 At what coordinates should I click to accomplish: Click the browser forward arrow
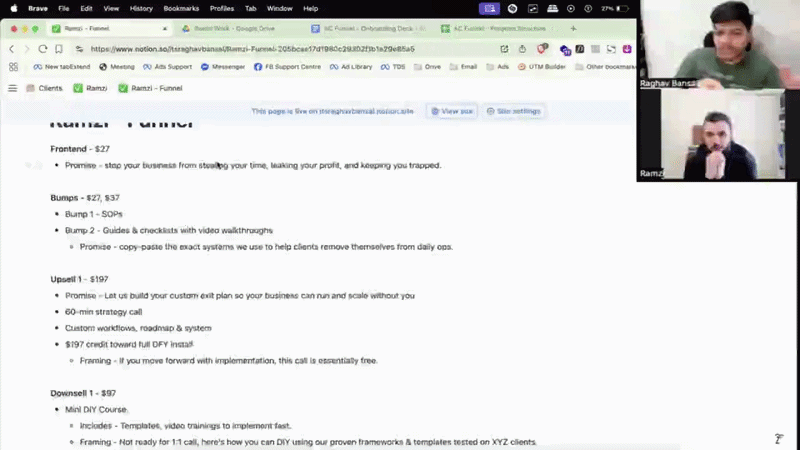pyautogui.click(x=27, y=49)
